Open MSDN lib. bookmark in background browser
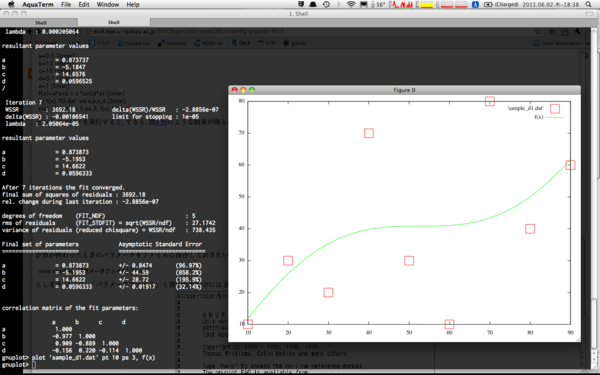This screenshot has height=375, width=600. [209, 43]
